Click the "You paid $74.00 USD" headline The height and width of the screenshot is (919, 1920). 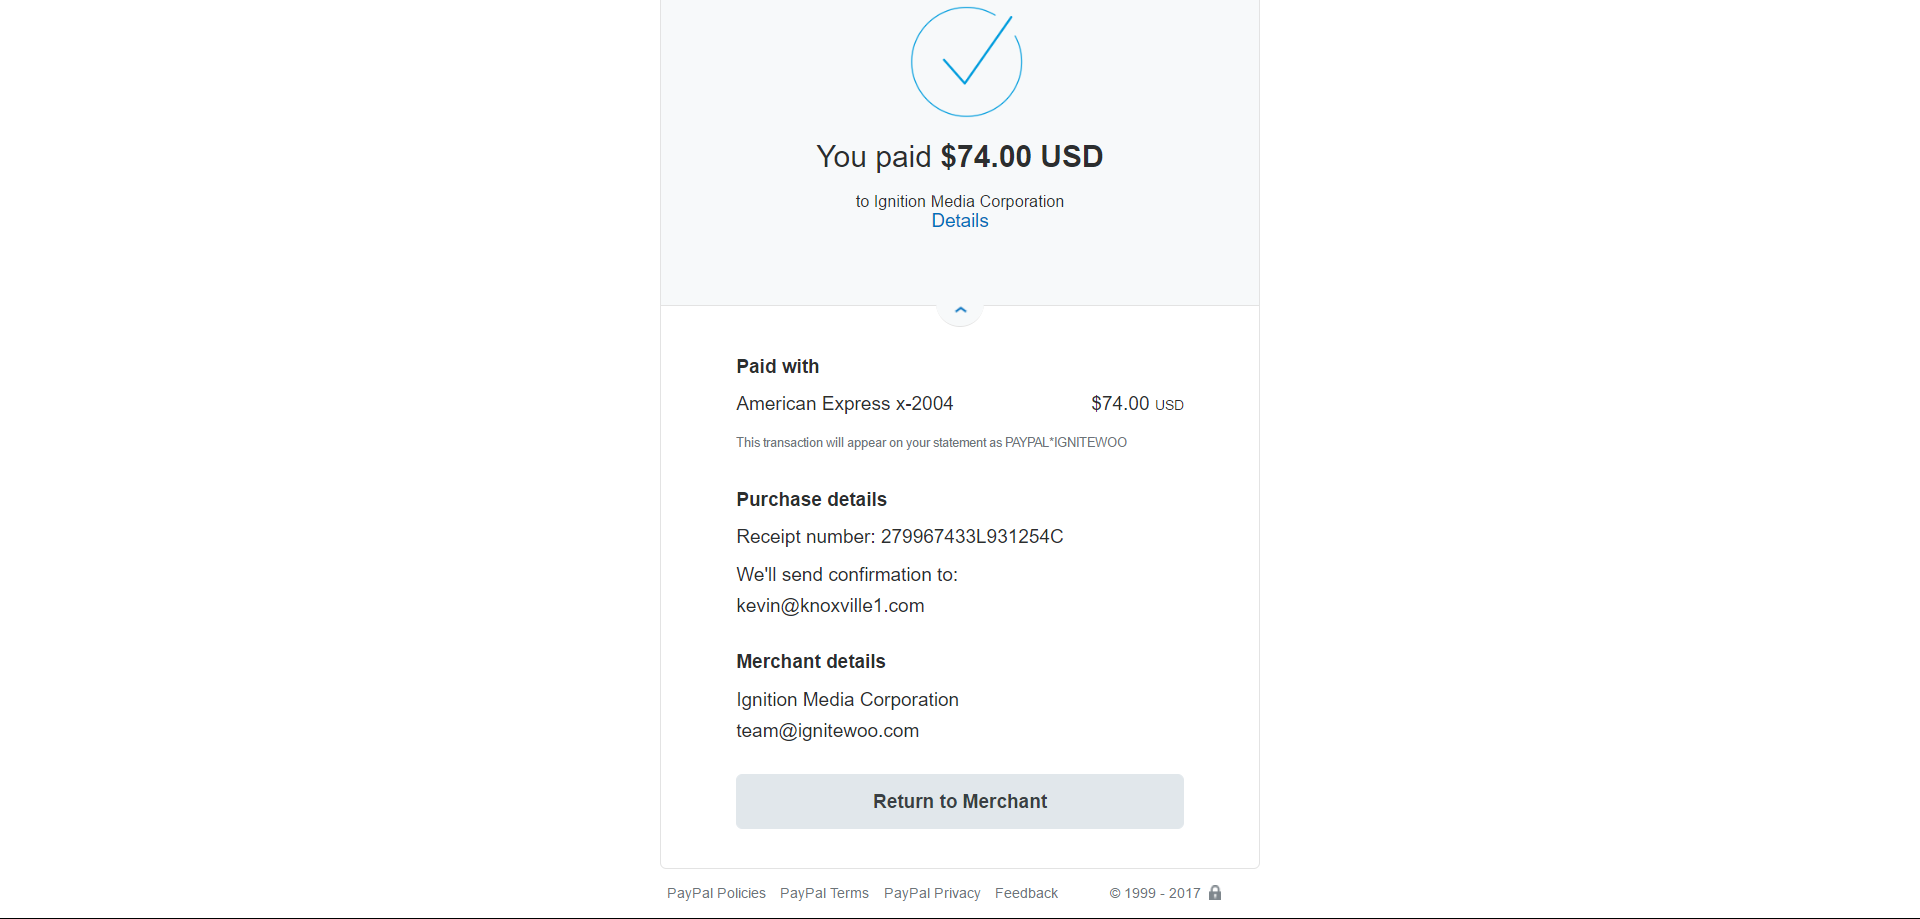point(959,157)
